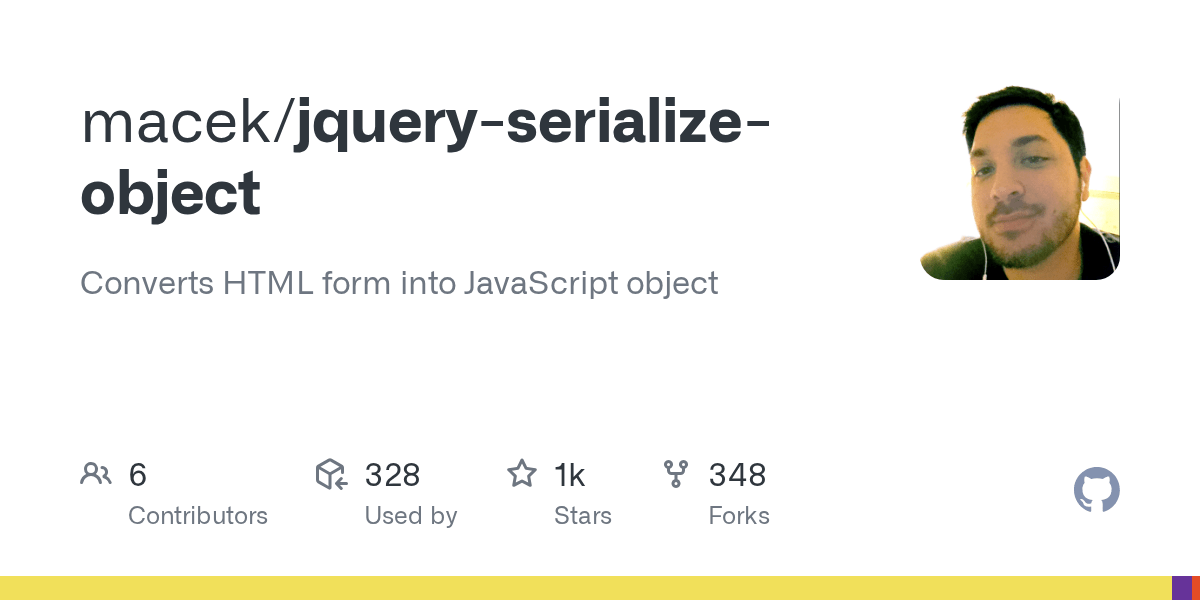Image resolution: width=1200 pixels, height=600 pixels.
Task: Click the Used by package icon
Action: point(331,474)
